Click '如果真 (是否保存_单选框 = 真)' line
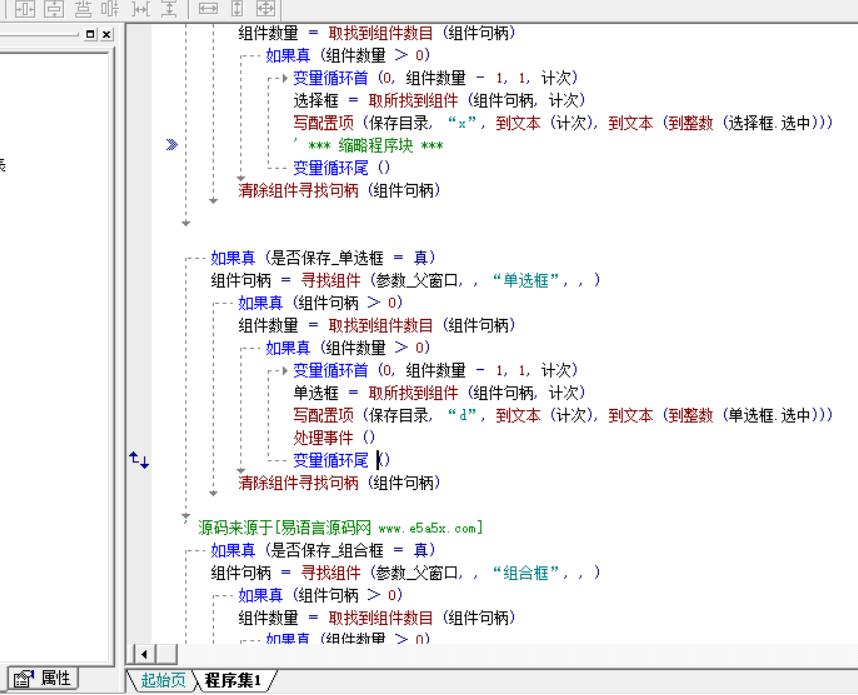 pyautogui.click(x=323, y=258)
